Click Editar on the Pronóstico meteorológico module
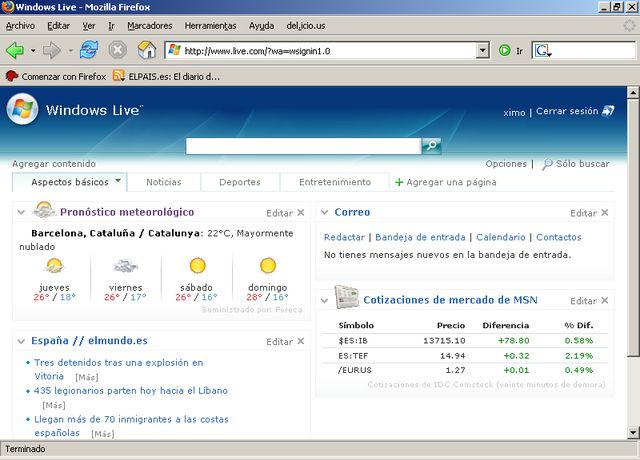The image size is (640, 460). click(280, 213)
